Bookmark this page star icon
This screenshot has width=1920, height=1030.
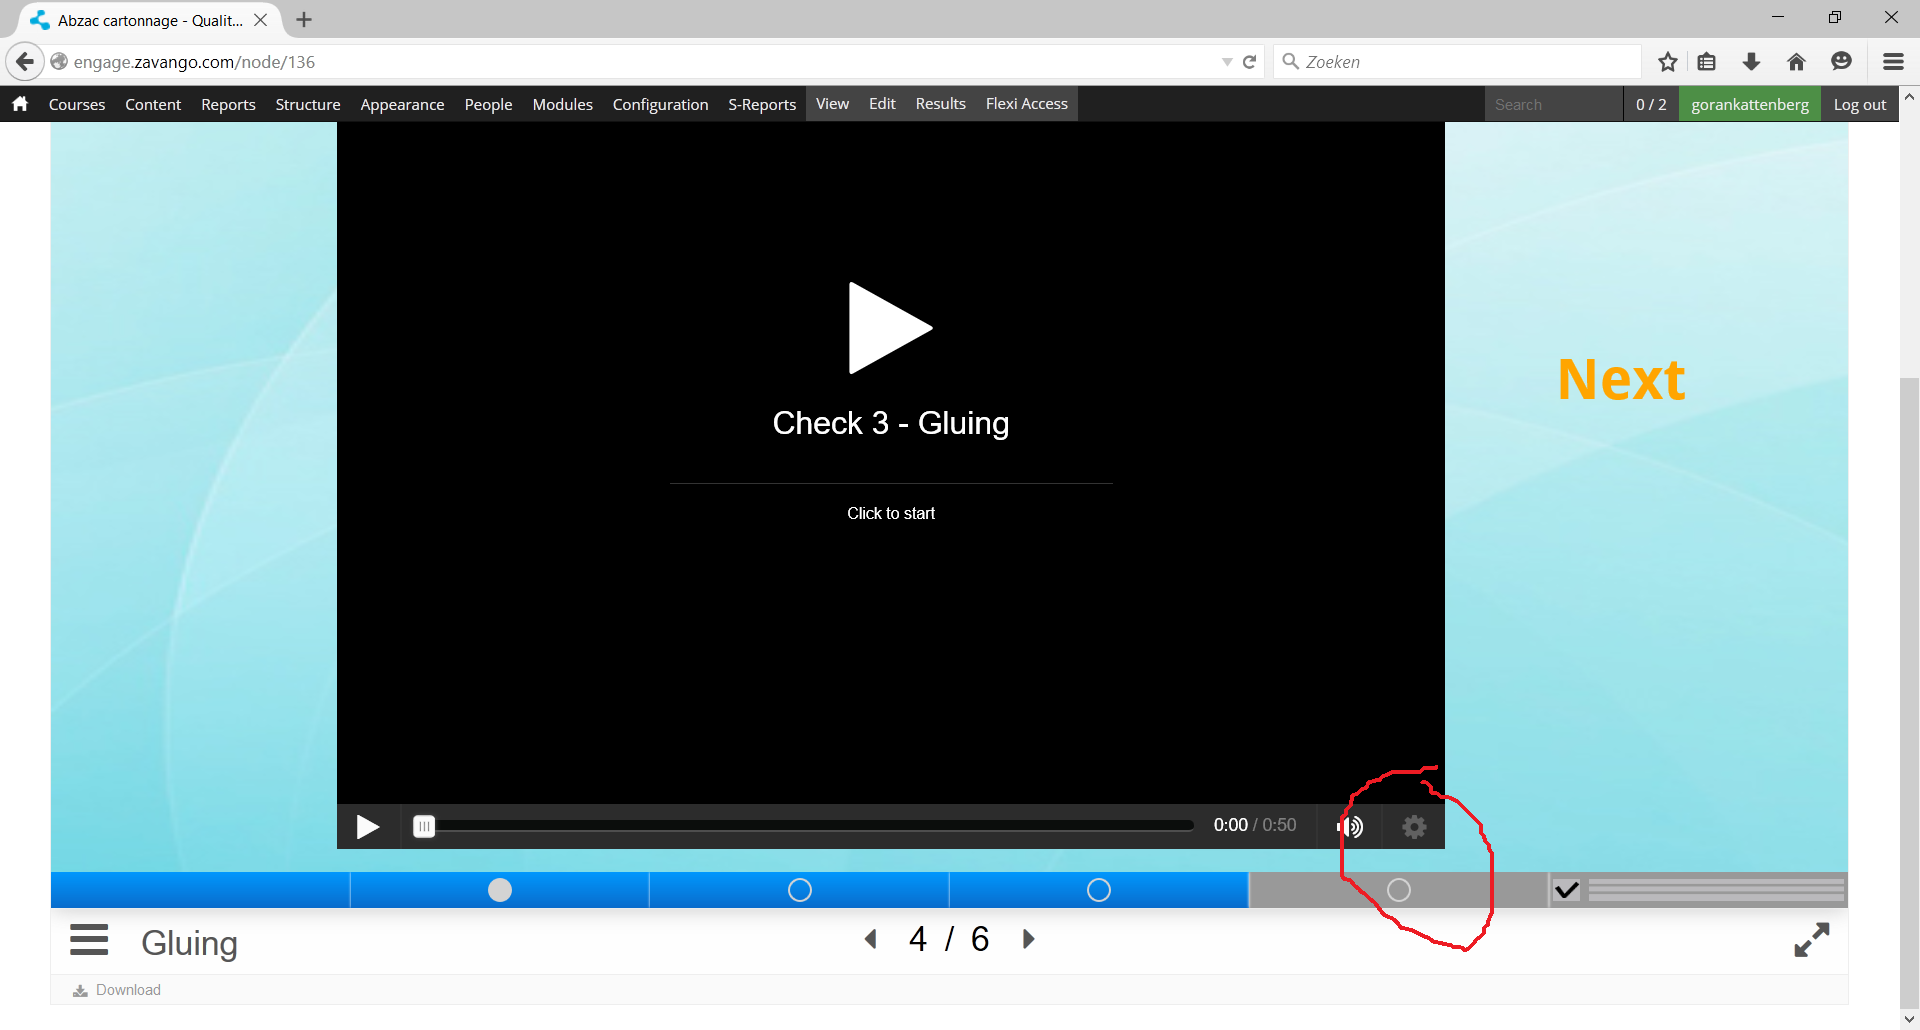[1667, 62]
